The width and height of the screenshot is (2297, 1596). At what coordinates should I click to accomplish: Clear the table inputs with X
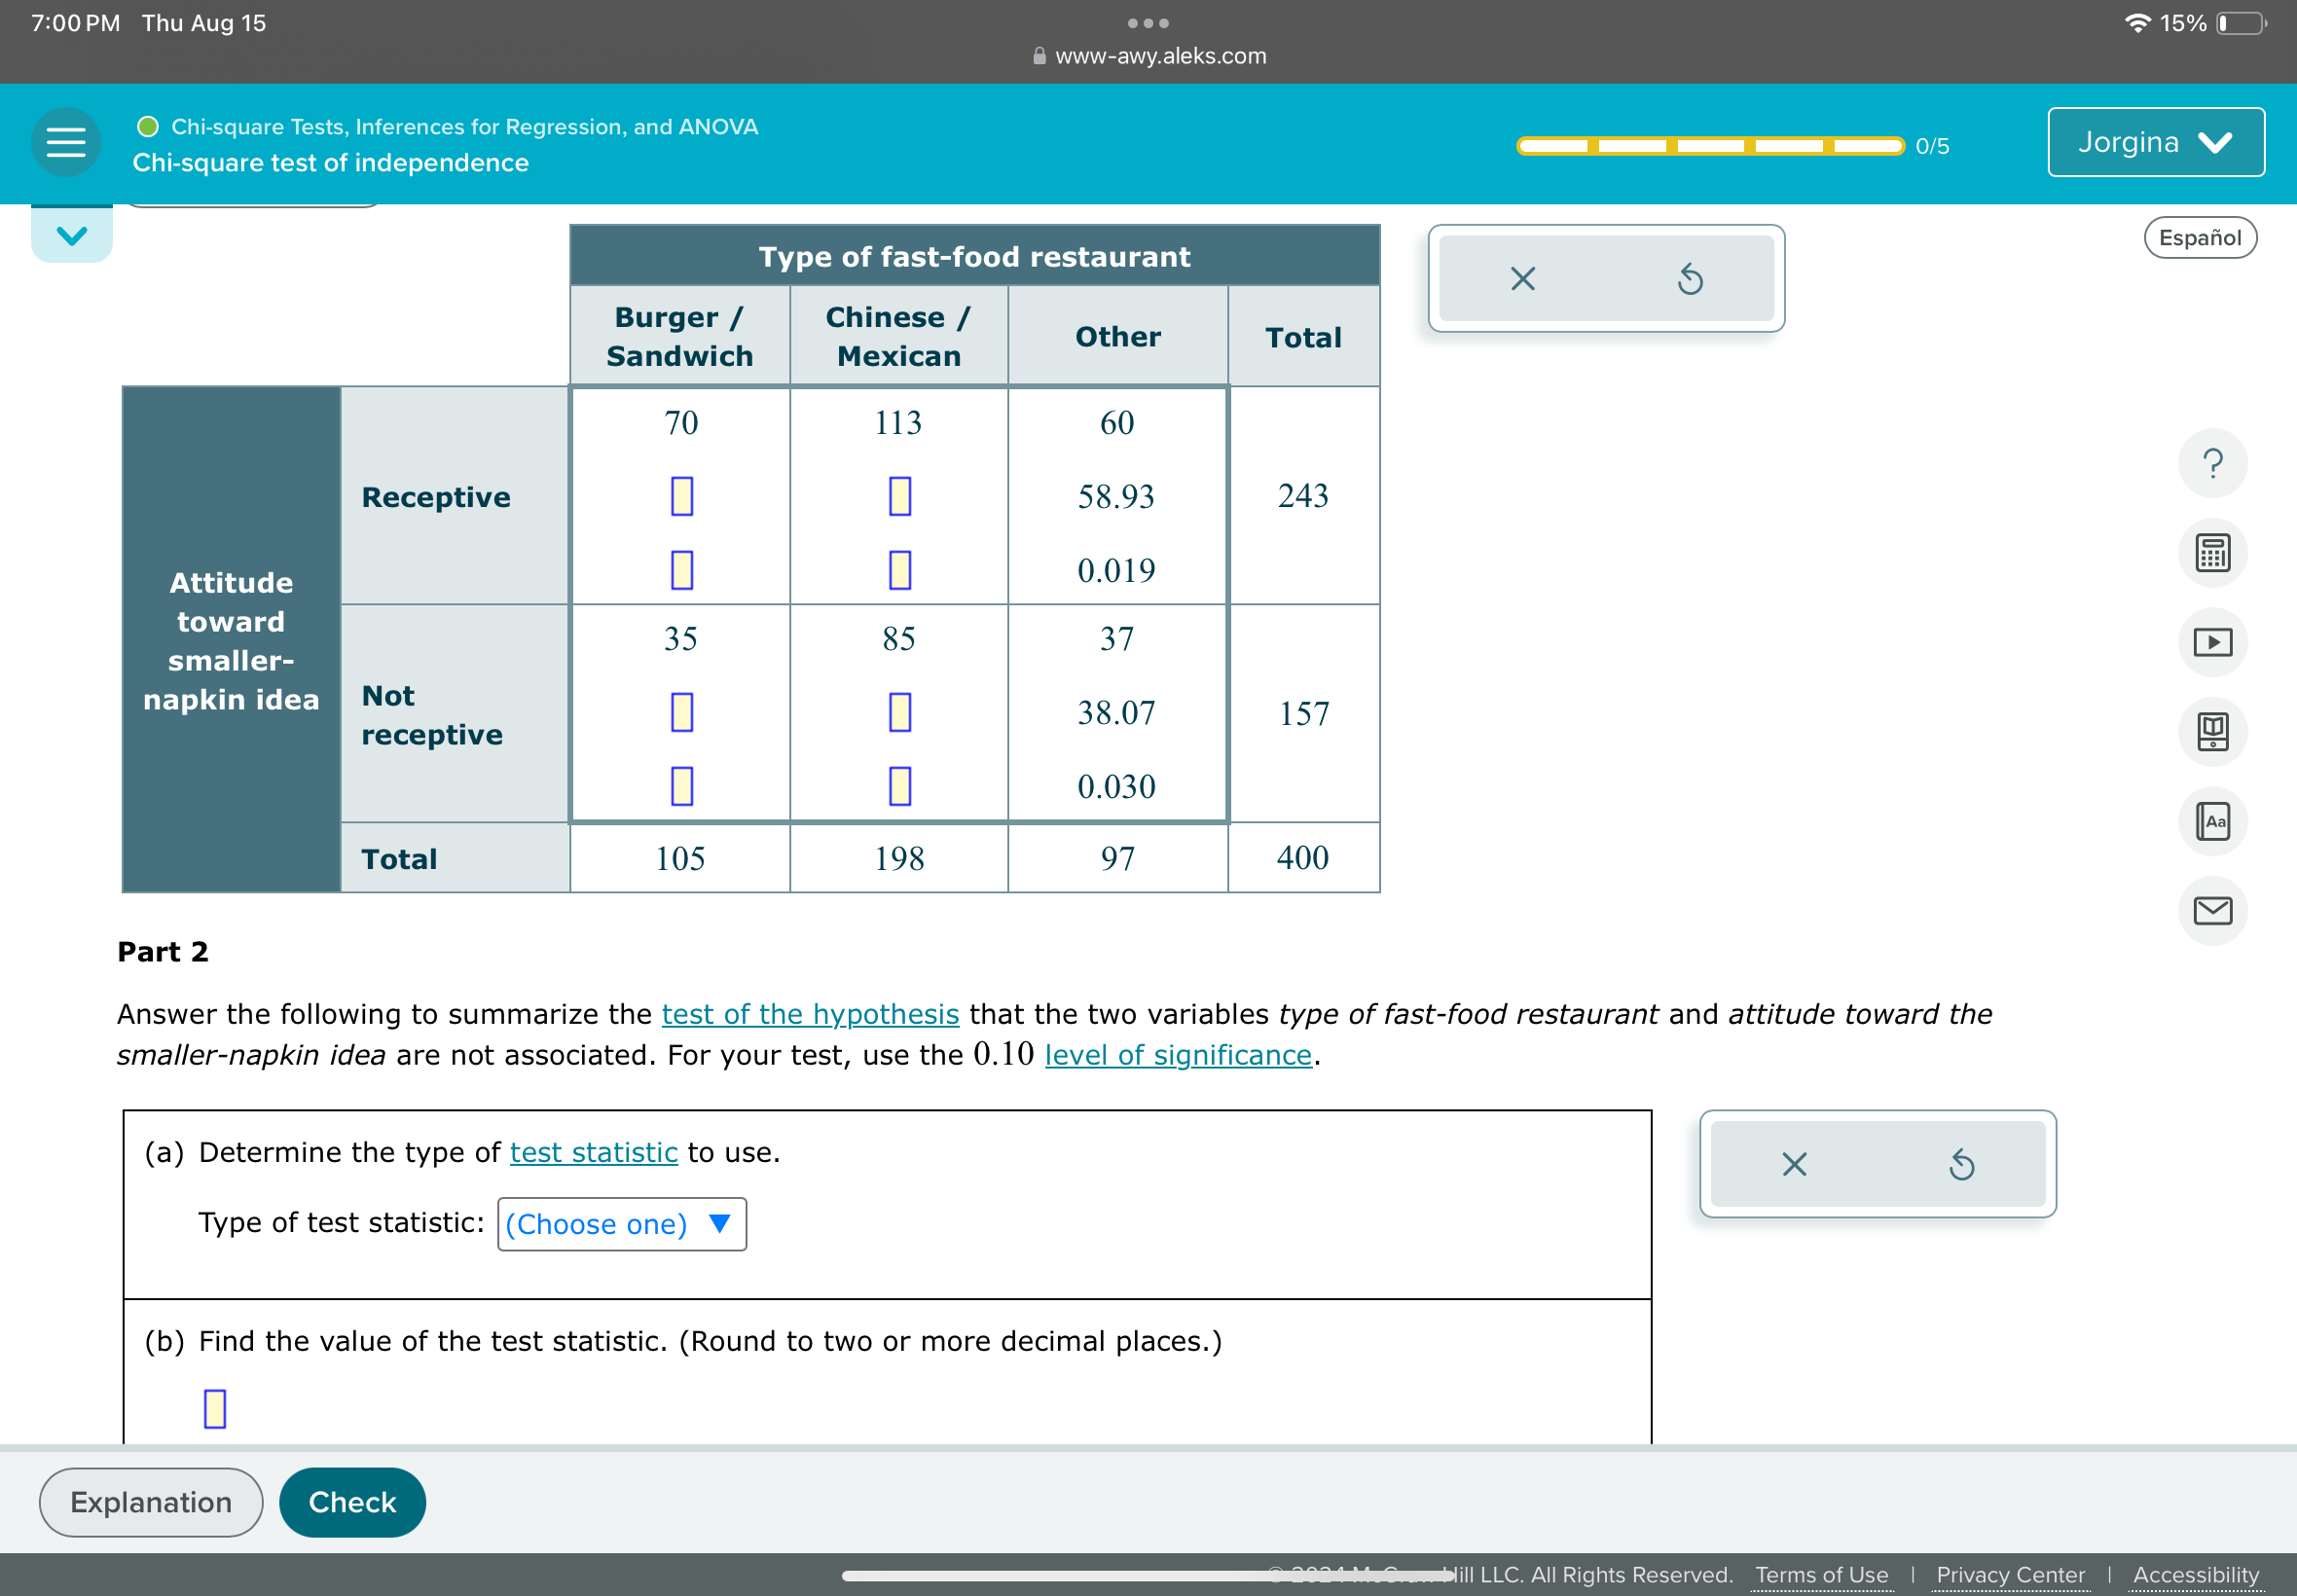pyautogui.click(x=1521, y=279)
